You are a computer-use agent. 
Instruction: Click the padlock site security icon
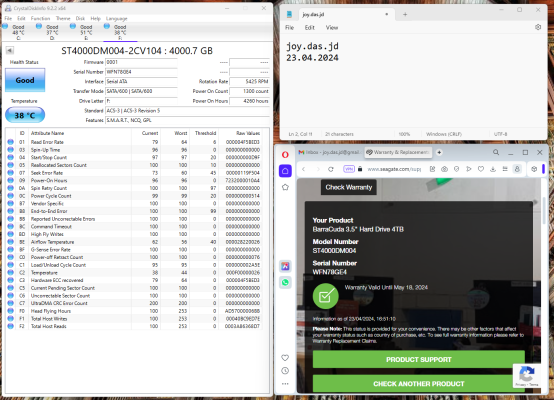tap(360, 169)
